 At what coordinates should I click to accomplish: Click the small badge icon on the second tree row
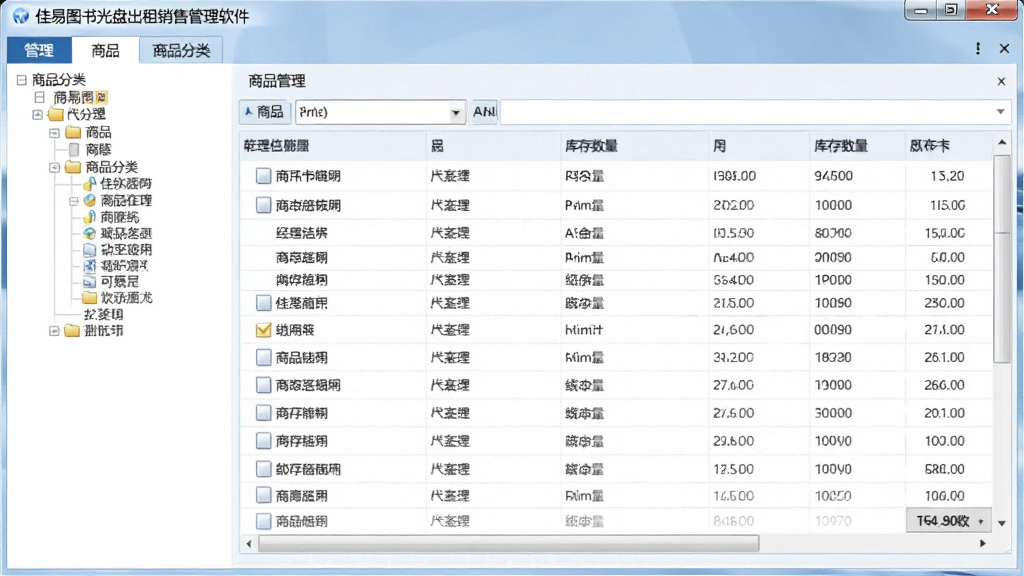tap(101, 97)
